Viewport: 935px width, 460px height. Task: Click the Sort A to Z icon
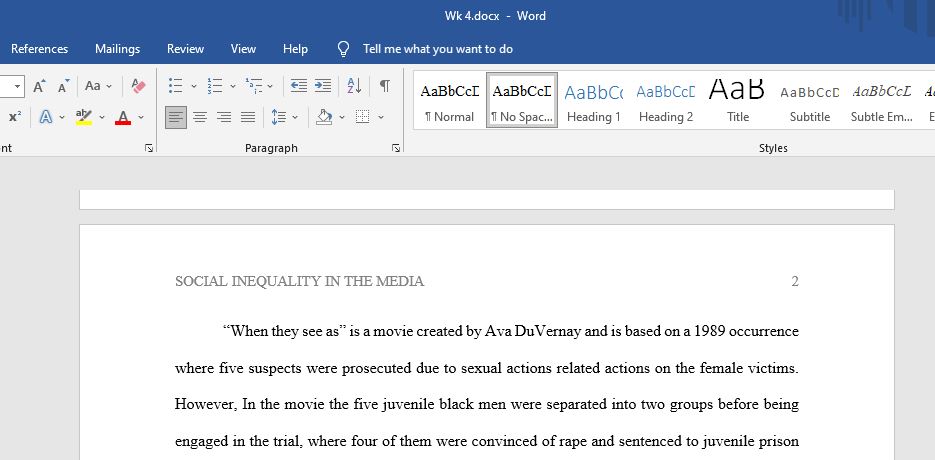pyautogui.click(x=354, y=86)
